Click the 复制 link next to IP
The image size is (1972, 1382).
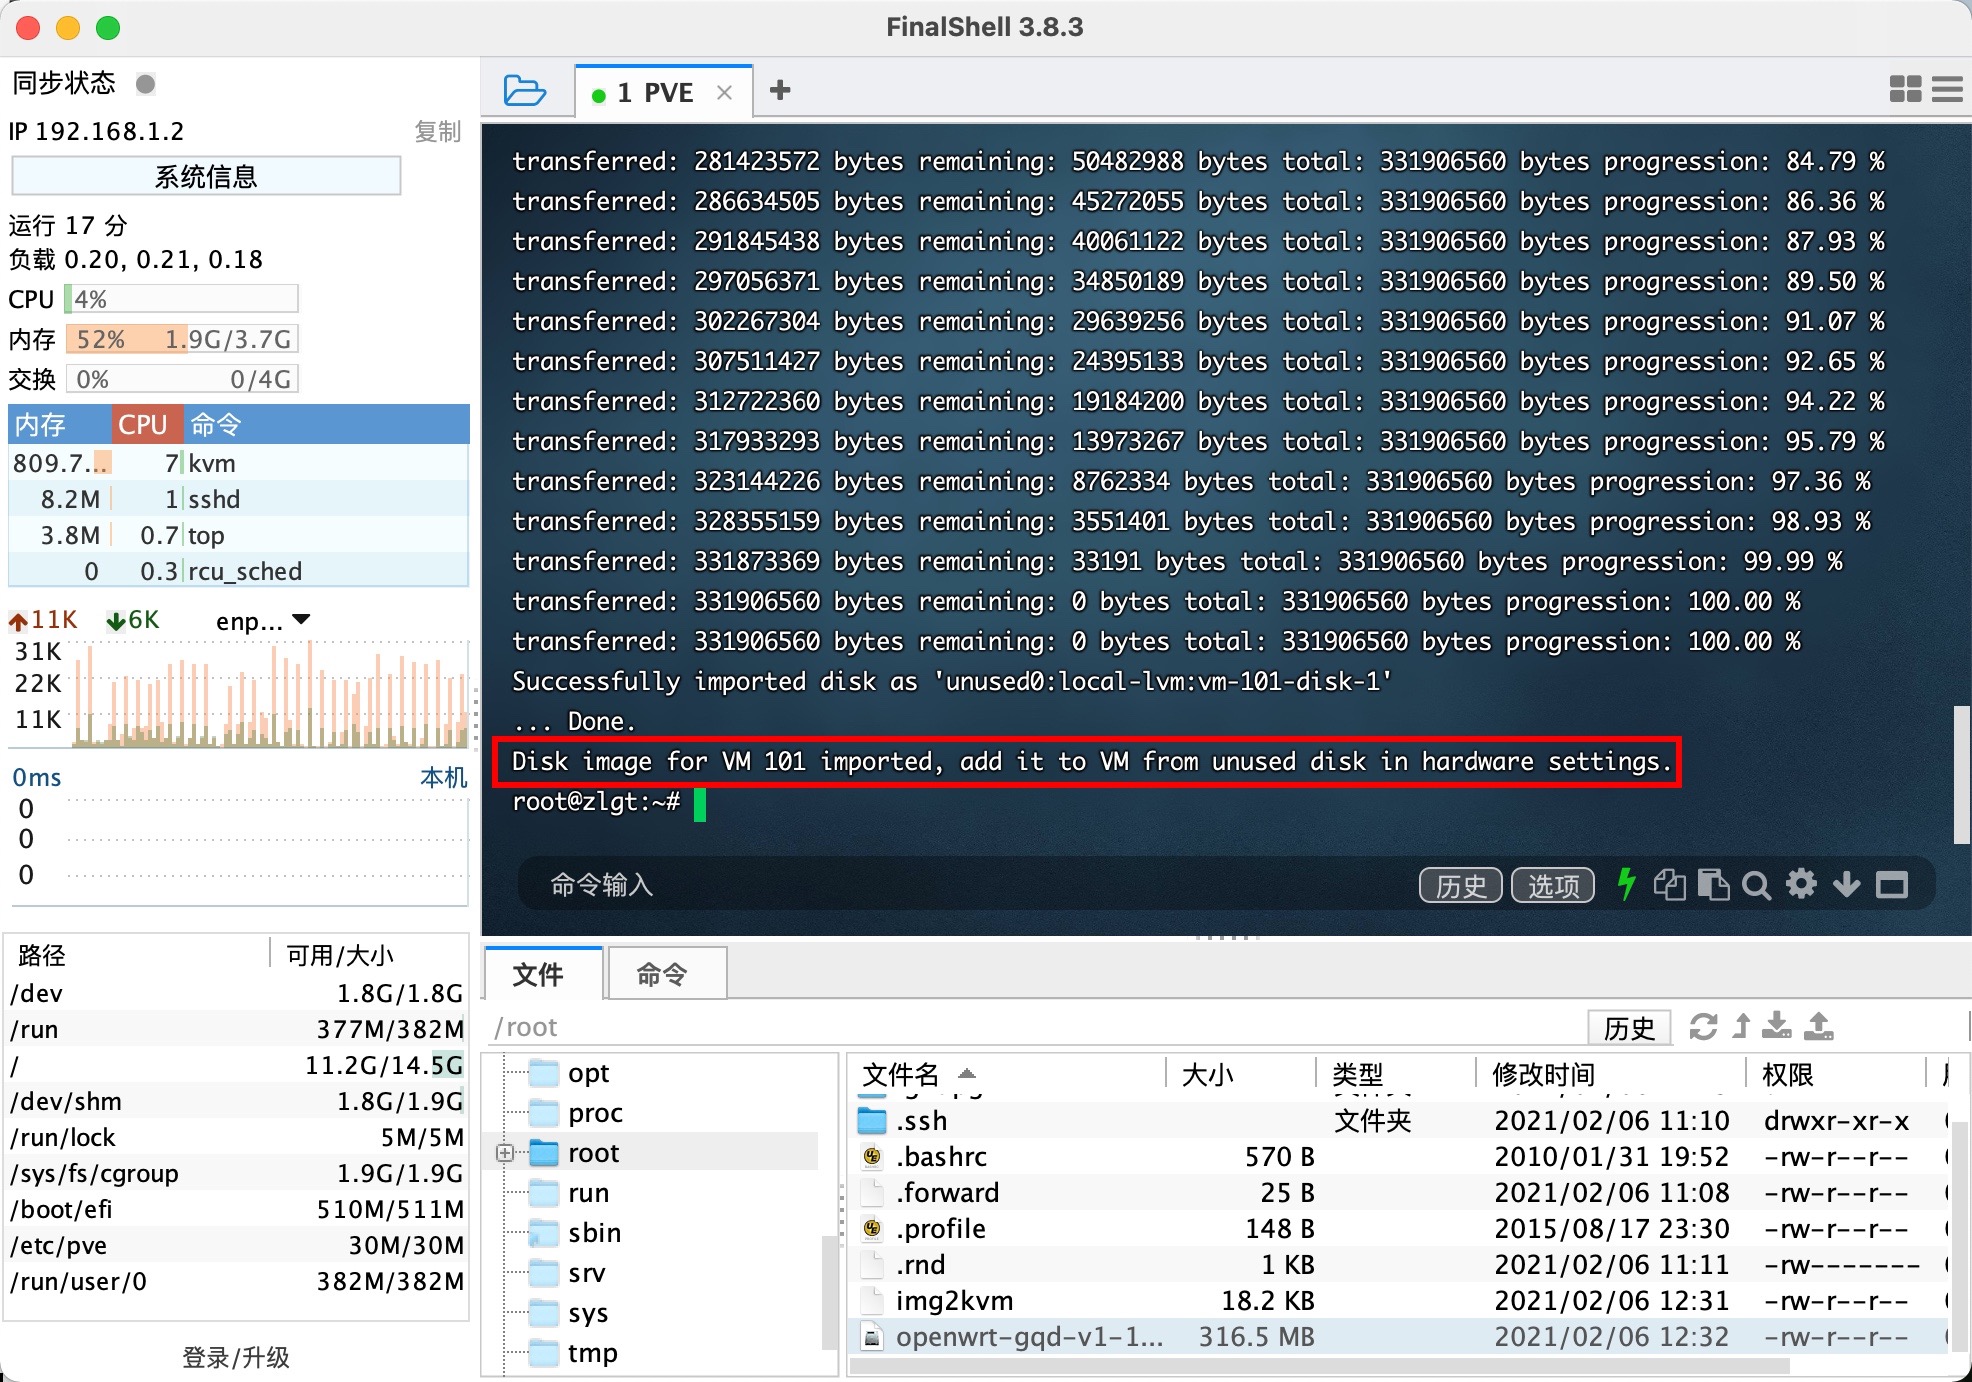437,131
